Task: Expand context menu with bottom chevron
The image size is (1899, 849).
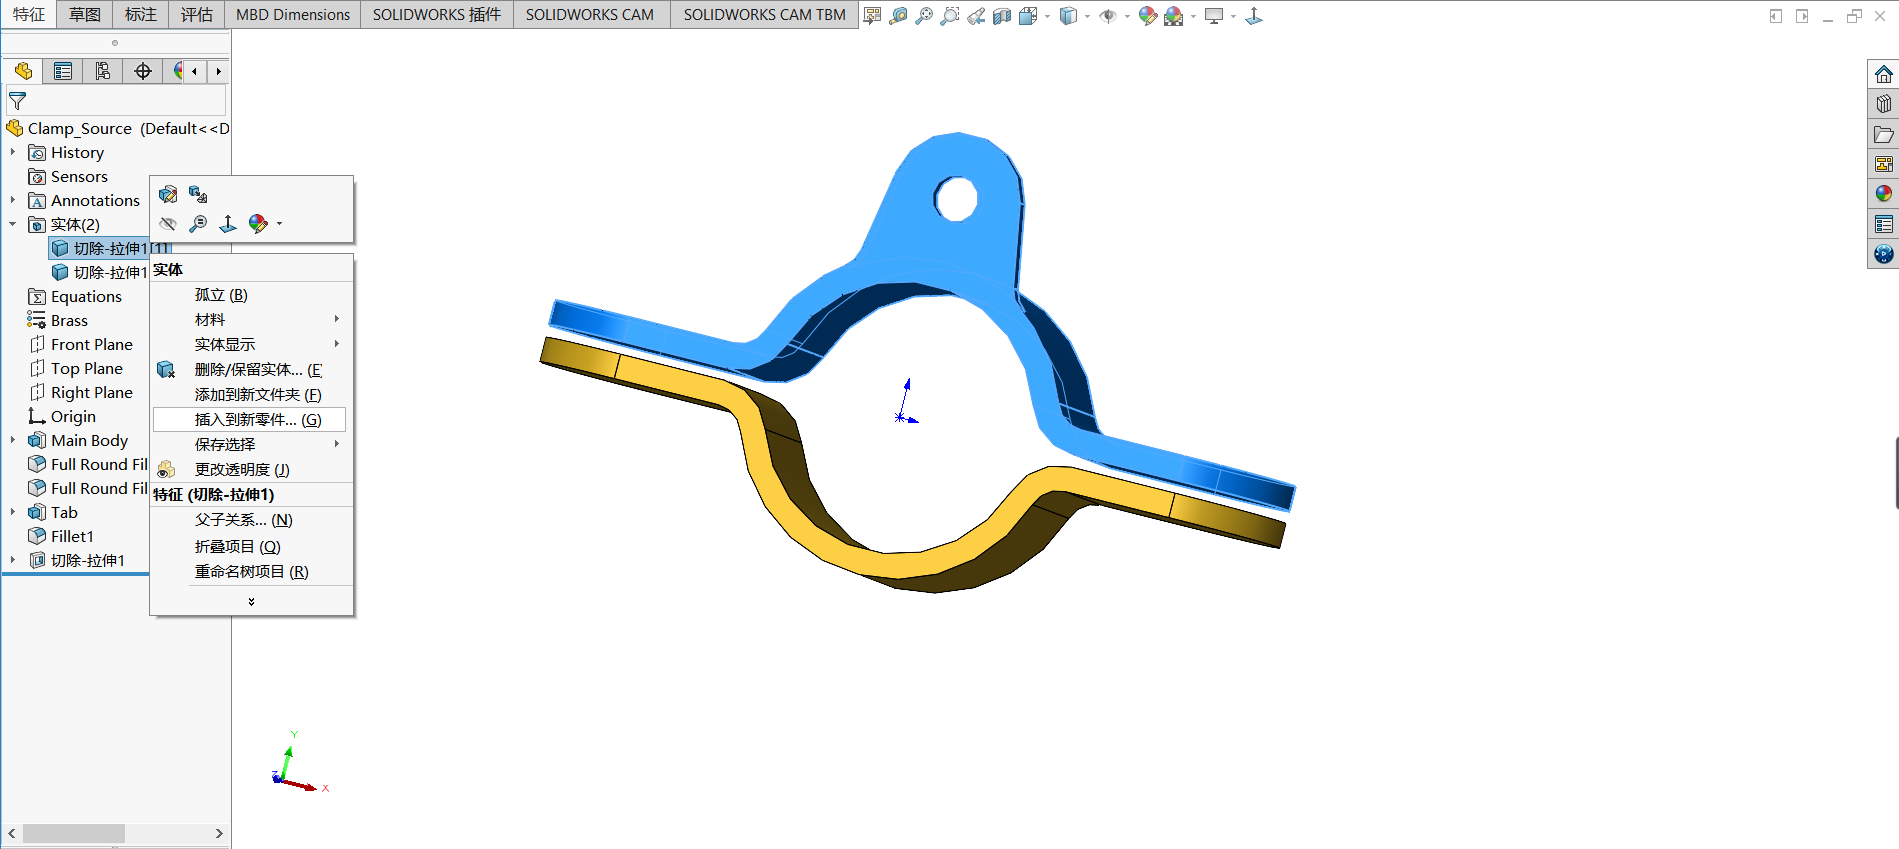Action: pos(251,601)
